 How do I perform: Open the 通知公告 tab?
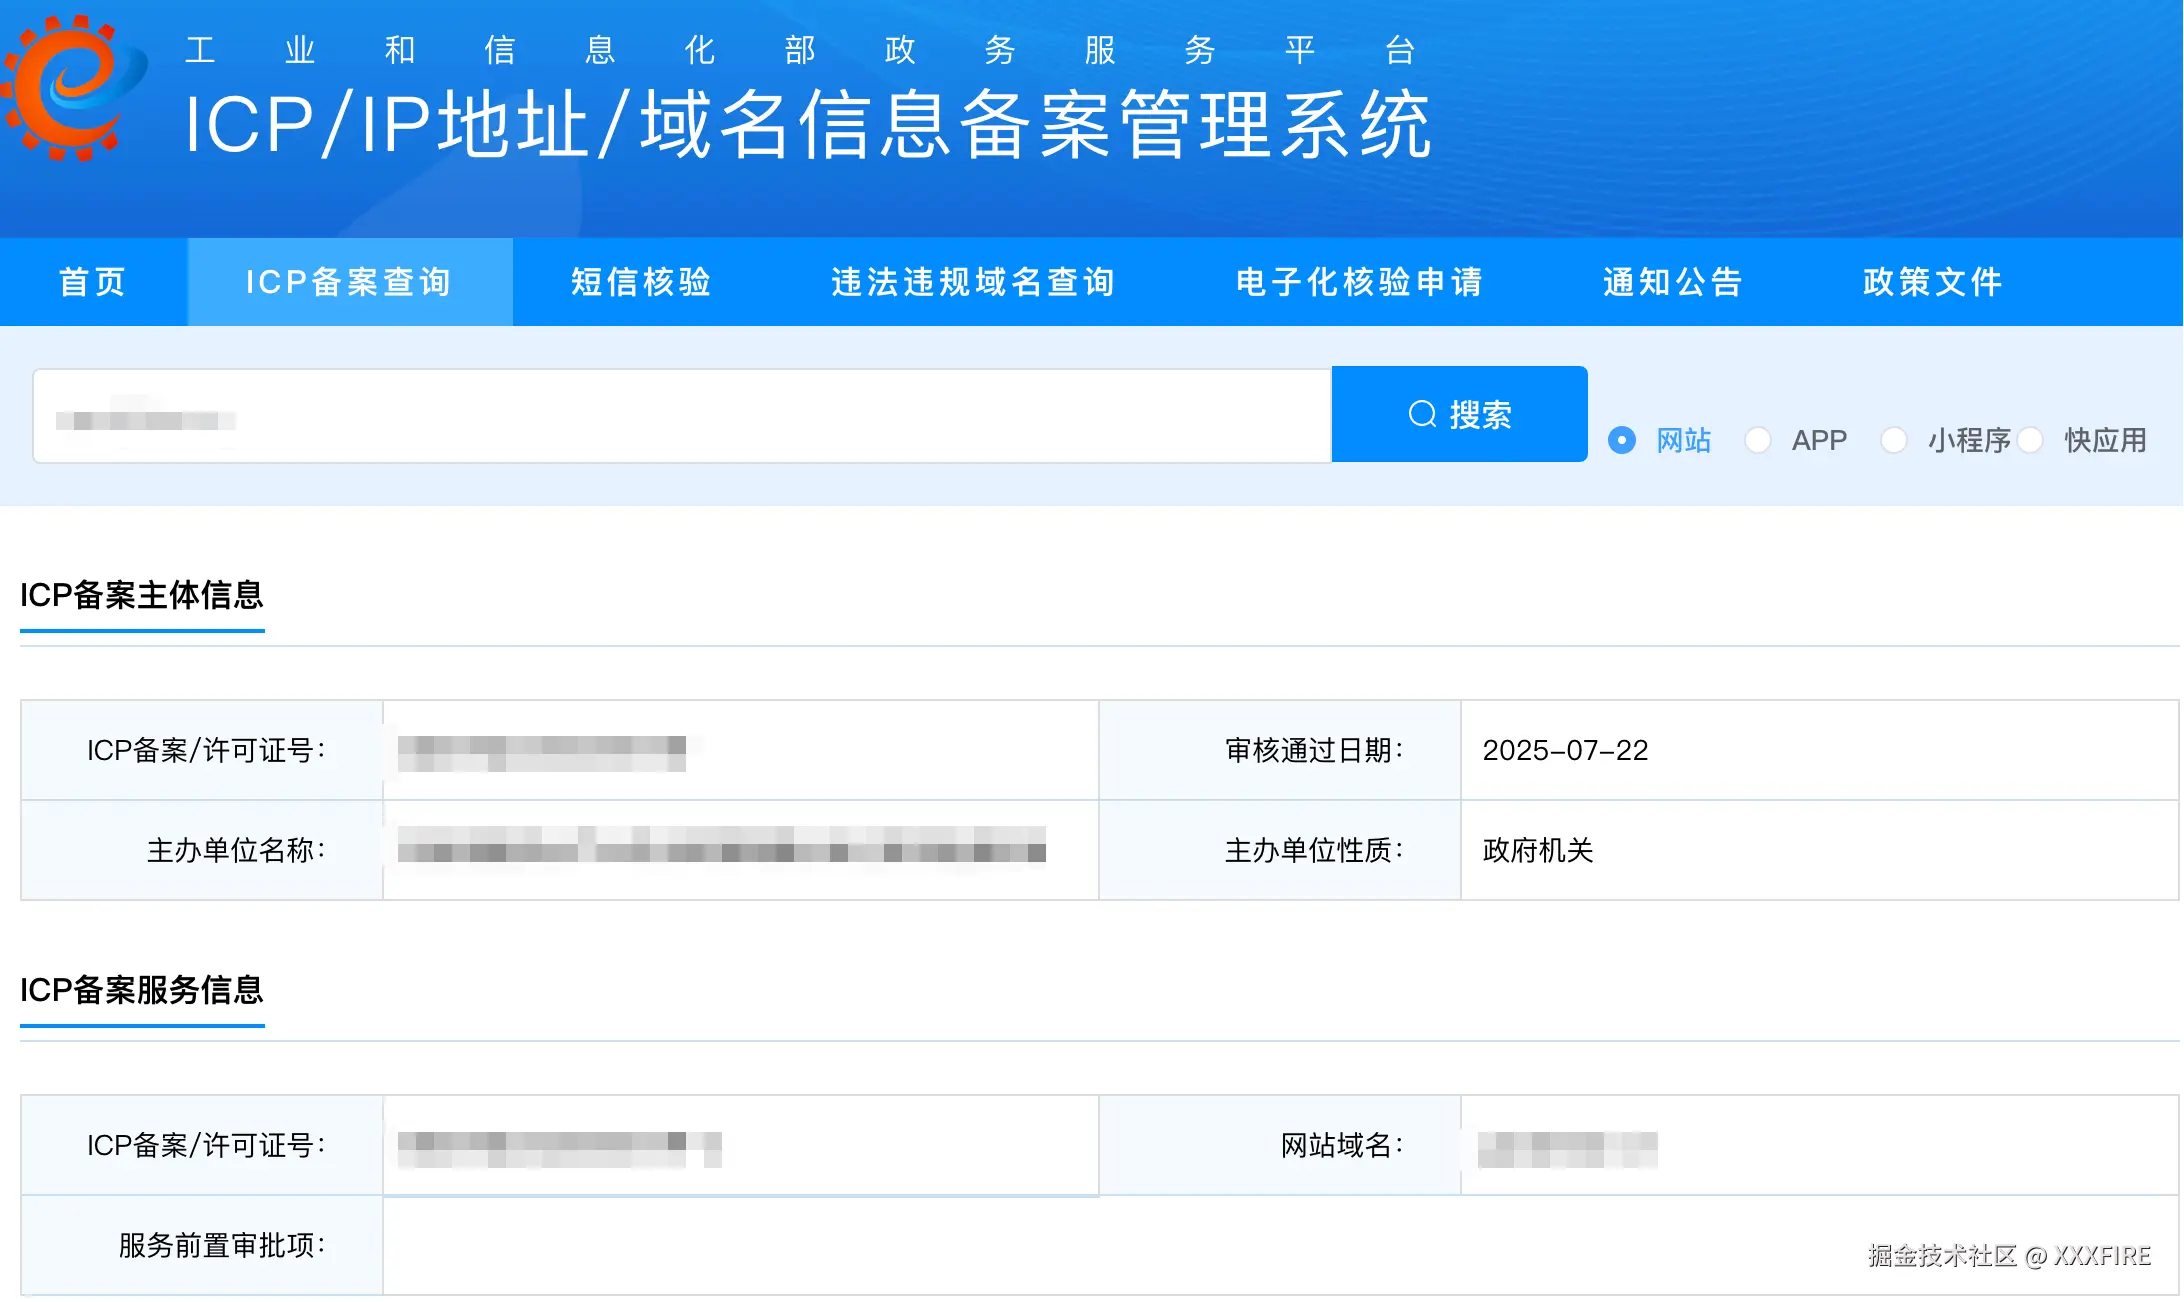click(x=1673, y=282)
